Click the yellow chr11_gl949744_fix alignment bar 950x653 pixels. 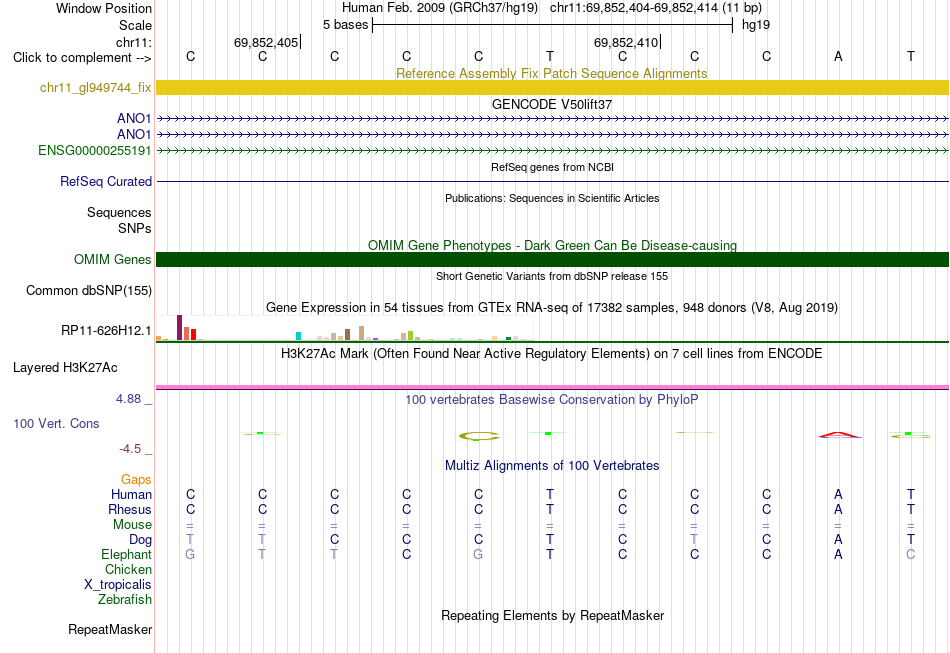click(552, 88)
